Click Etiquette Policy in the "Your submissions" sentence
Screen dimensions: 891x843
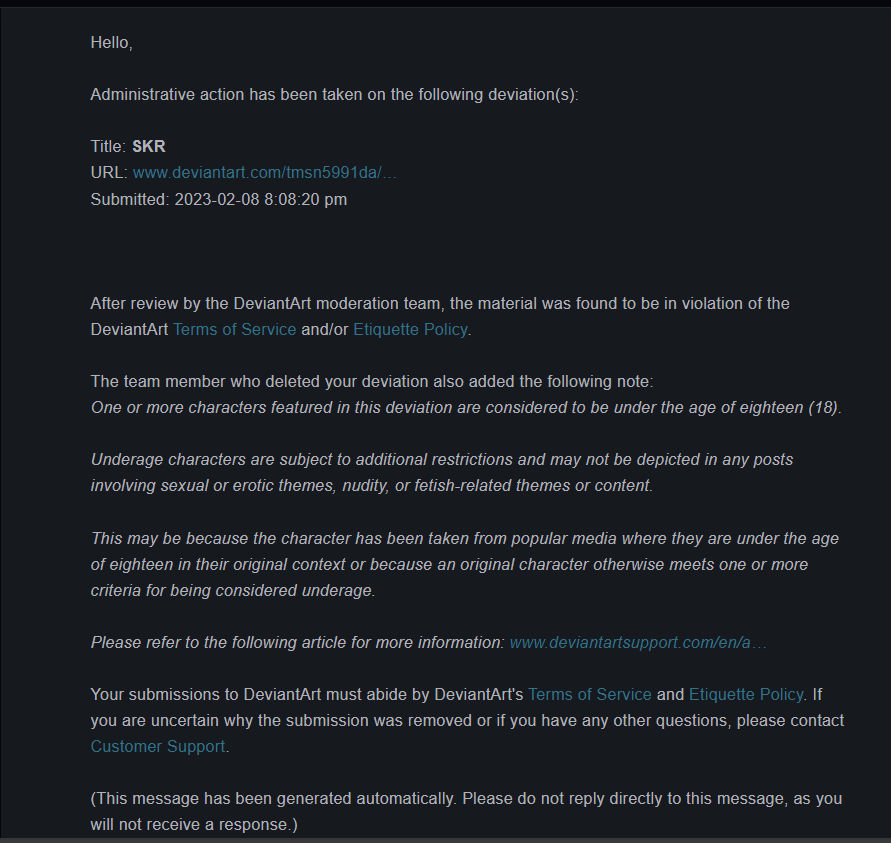(745, 694)
